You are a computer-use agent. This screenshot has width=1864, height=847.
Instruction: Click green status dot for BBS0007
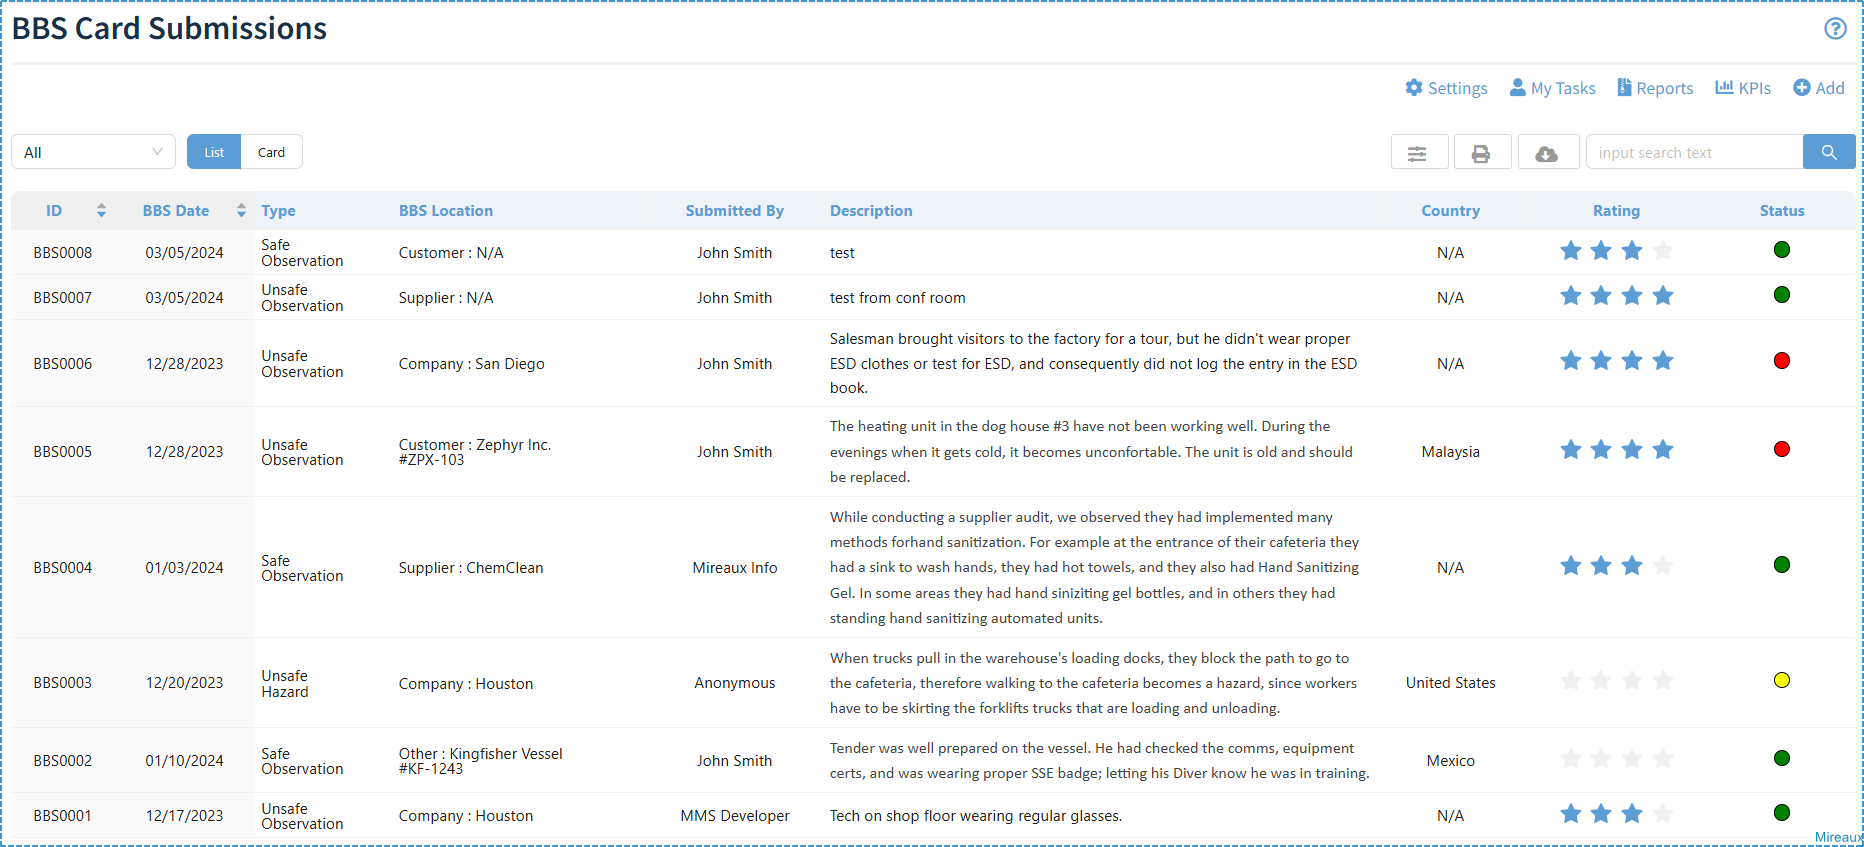point(1782,295)
